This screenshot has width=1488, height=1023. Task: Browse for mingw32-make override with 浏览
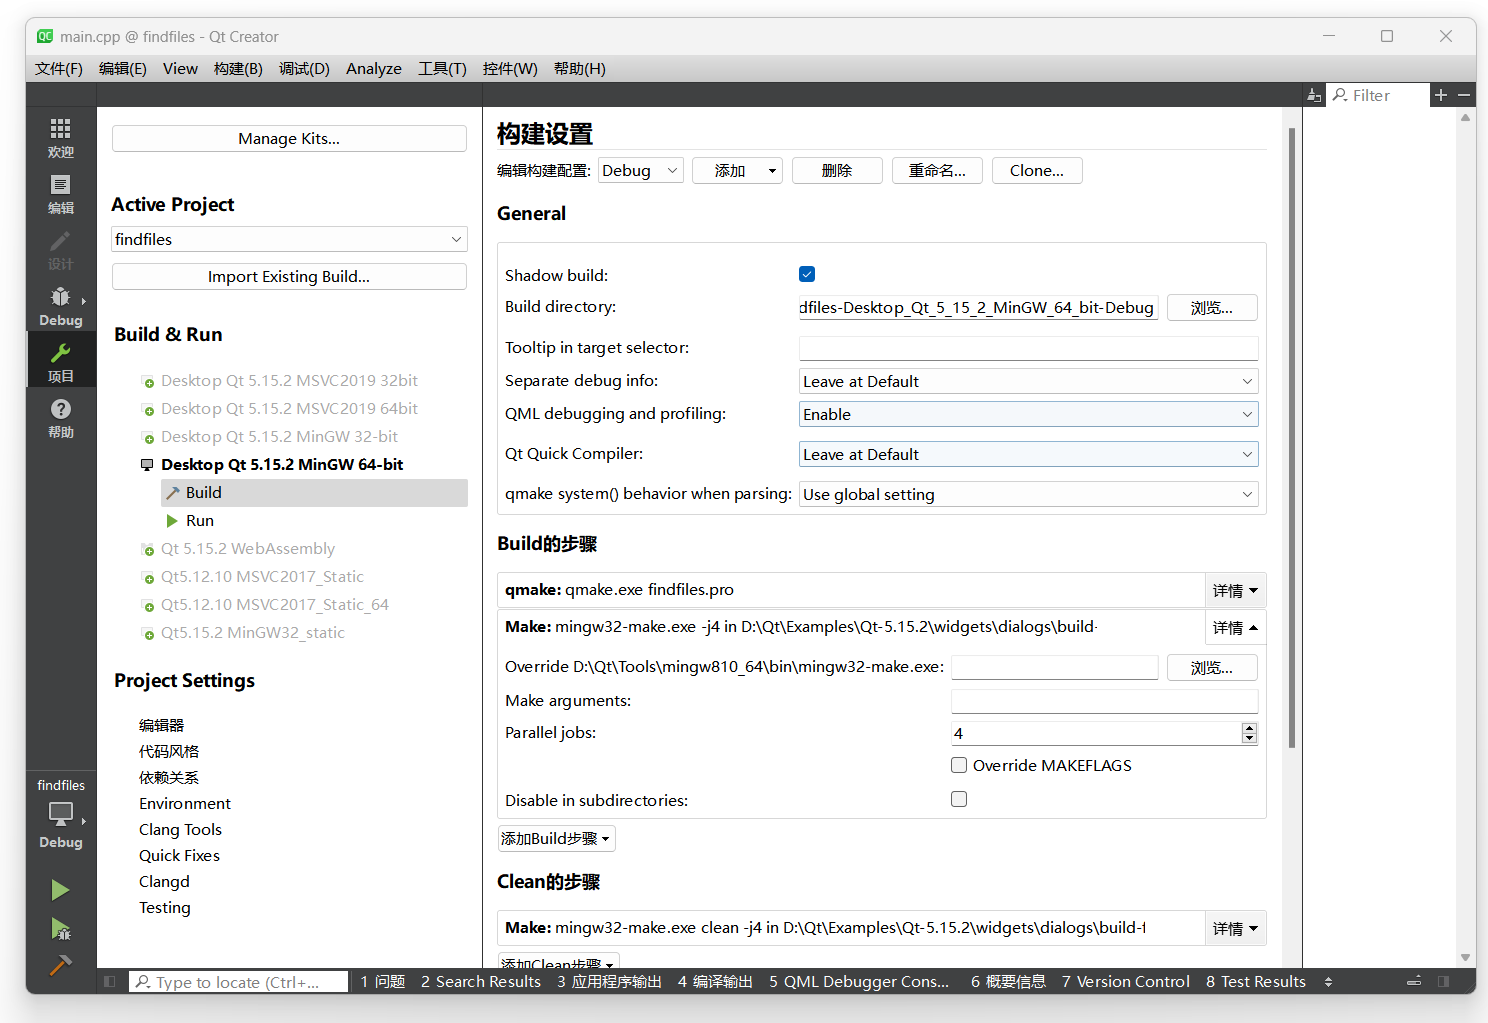pyautogui.click(x=1212, y=667)
